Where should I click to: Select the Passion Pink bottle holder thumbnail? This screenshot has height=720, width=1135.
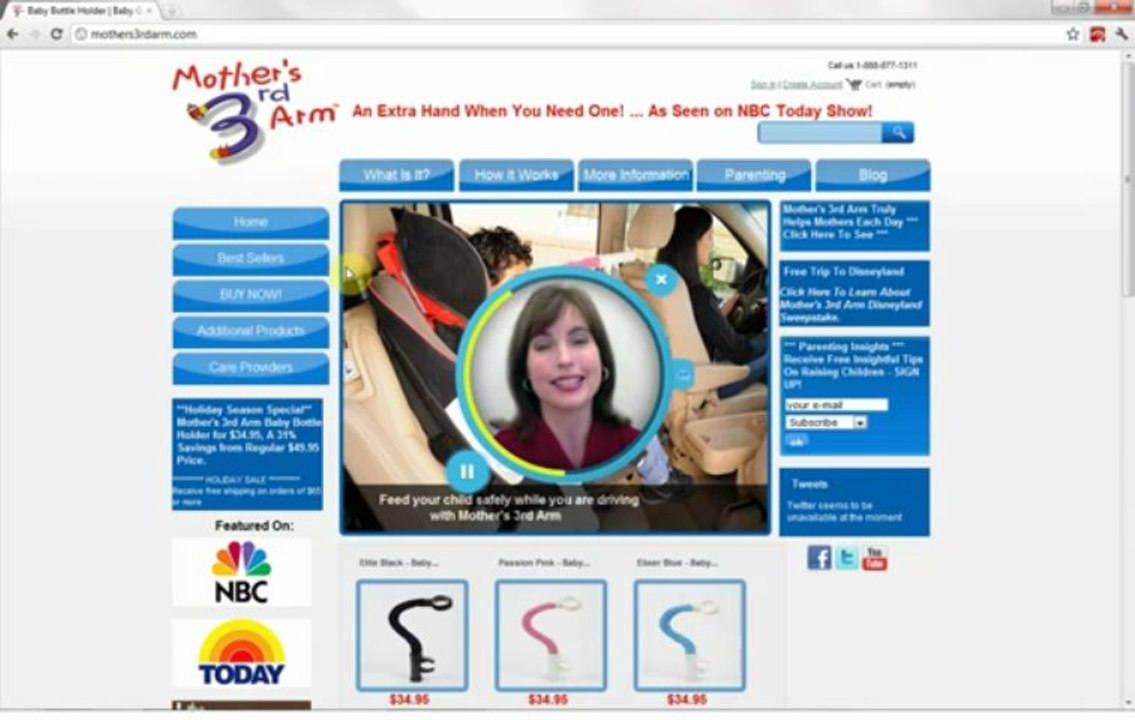[x=551, y=635]
